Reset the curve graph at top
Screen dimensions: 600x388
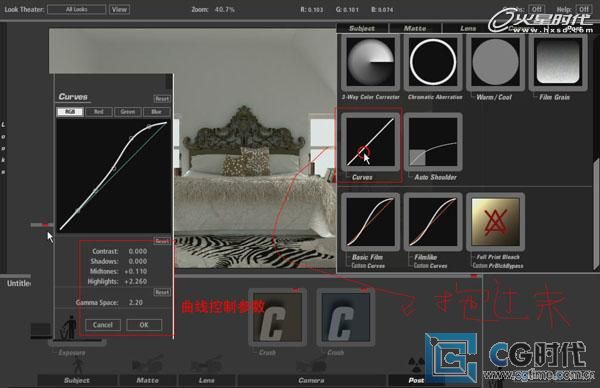(x=162, y=99)
